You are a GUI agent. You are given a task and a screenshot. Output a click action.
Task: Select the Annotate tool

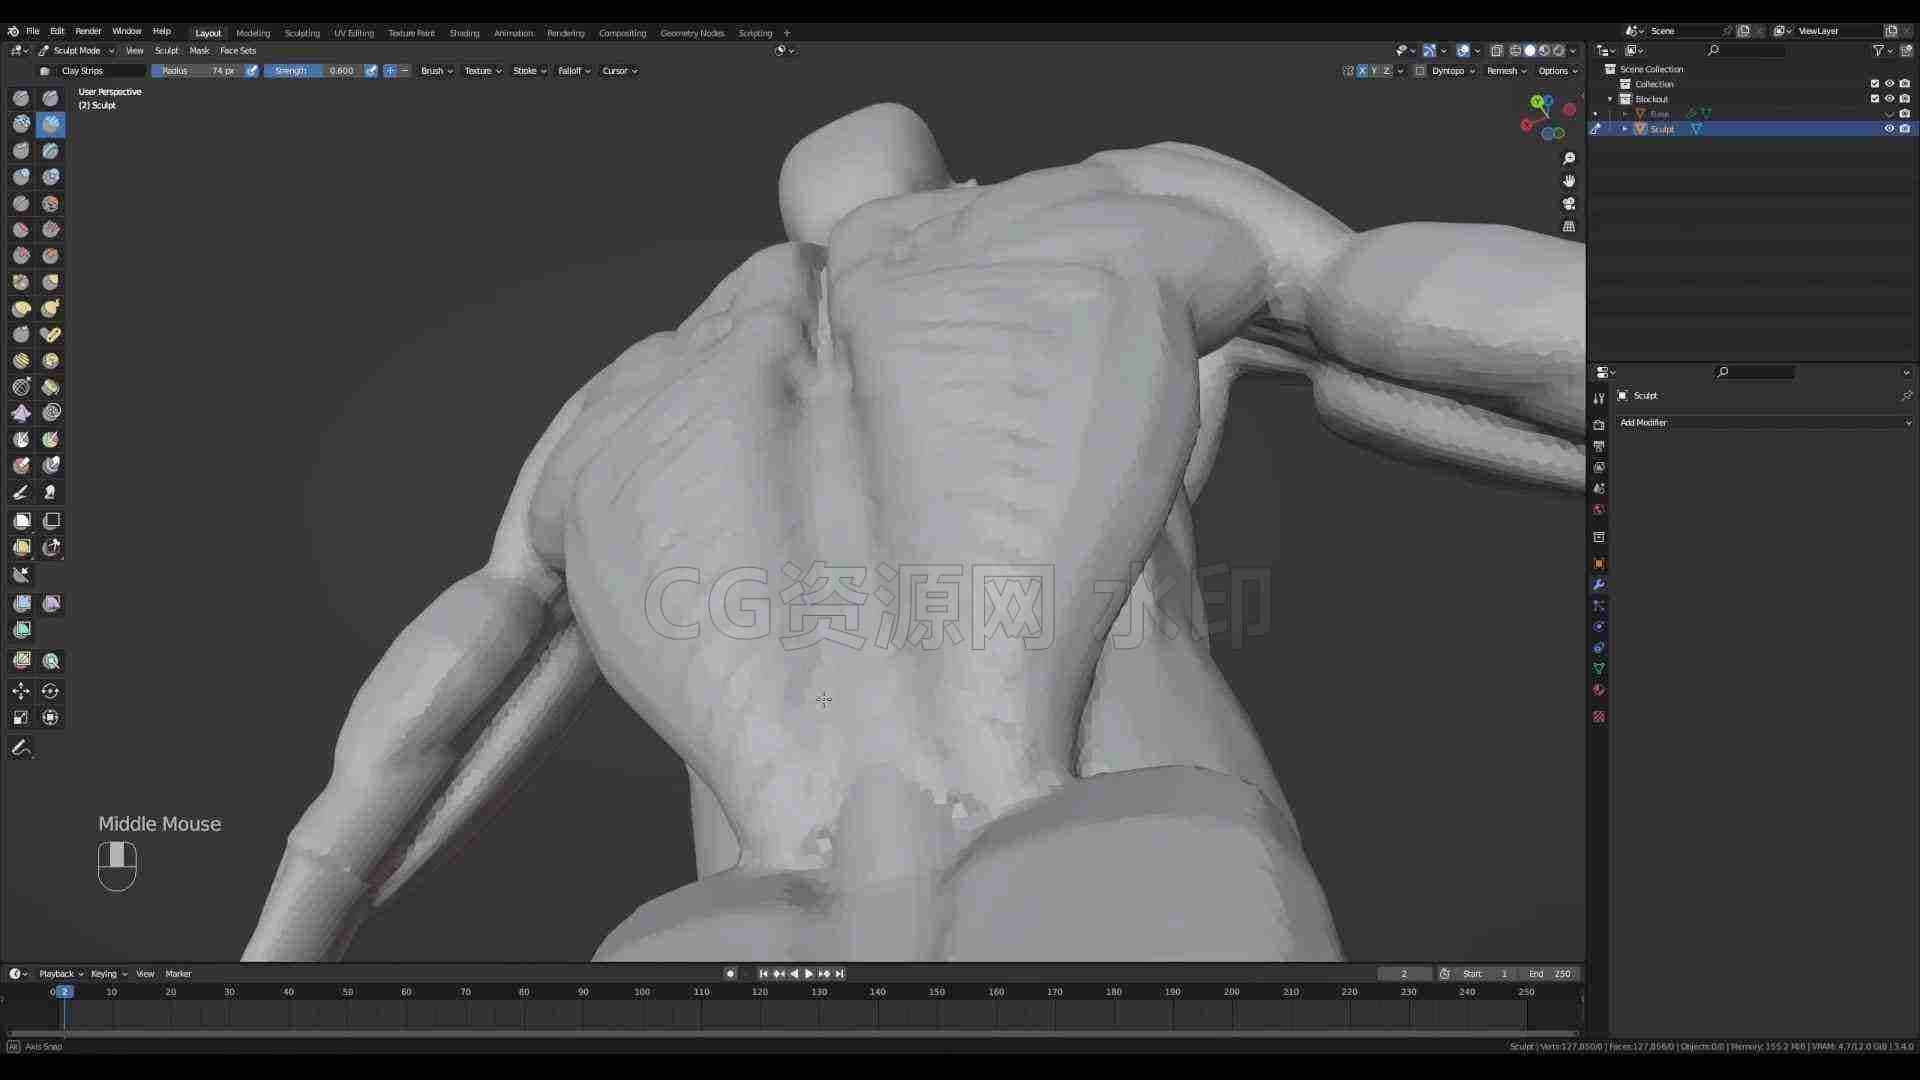point(21,748)
